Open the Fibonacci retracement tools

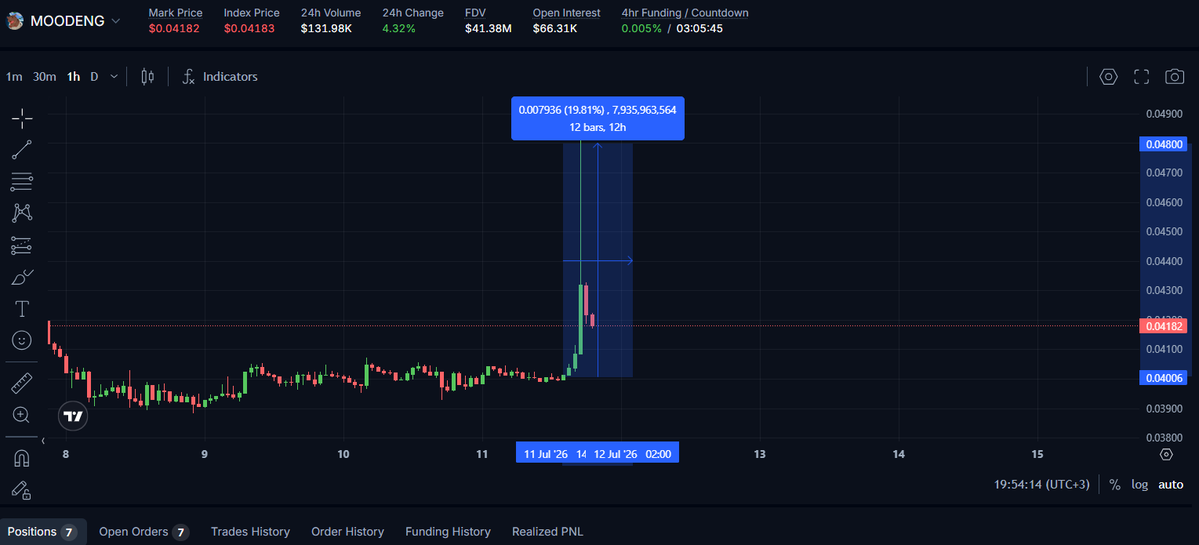pos(22,181)
